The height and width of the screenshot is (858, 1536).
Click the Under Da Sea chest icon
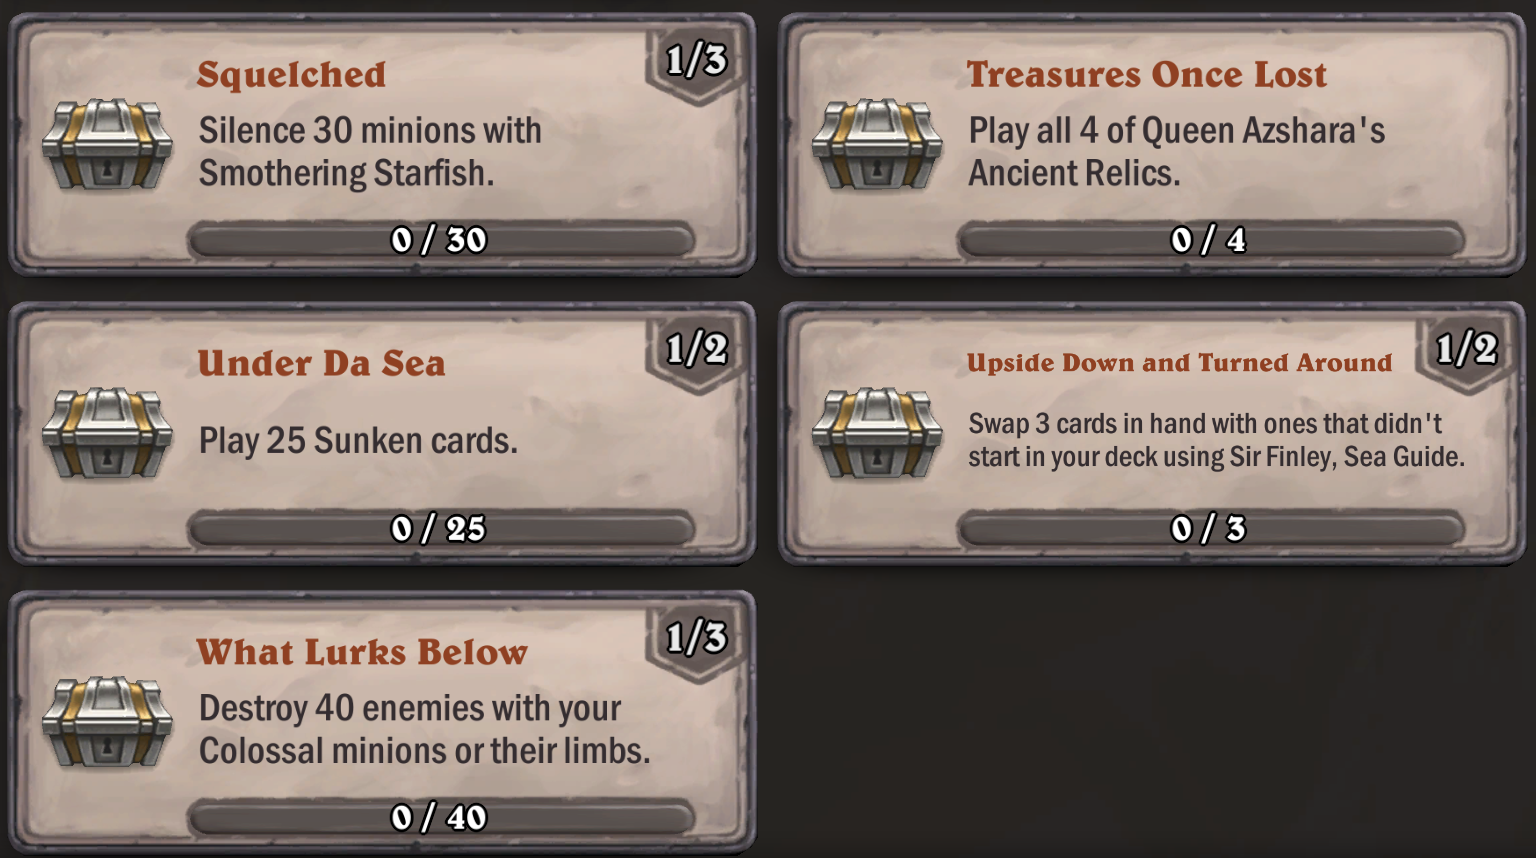tap(107, 433)
